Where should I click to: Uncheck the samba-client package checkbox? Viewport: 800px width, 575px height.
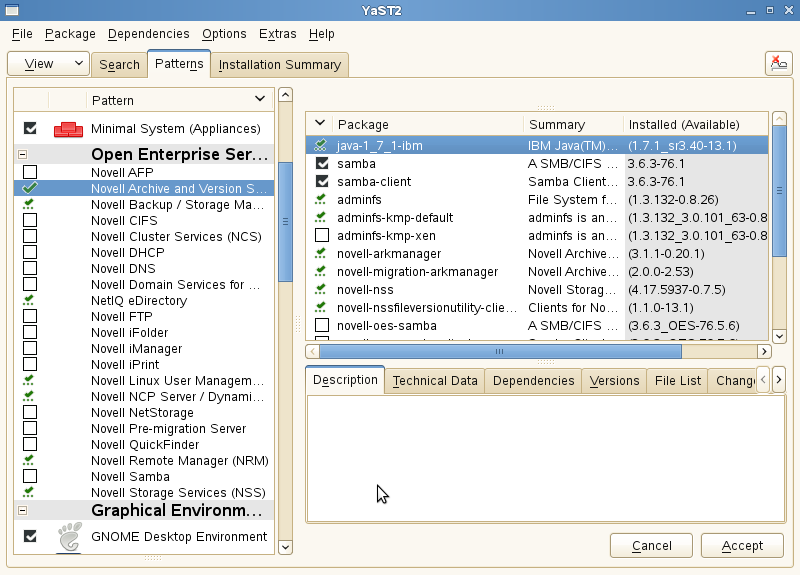(x=321, y=182)
